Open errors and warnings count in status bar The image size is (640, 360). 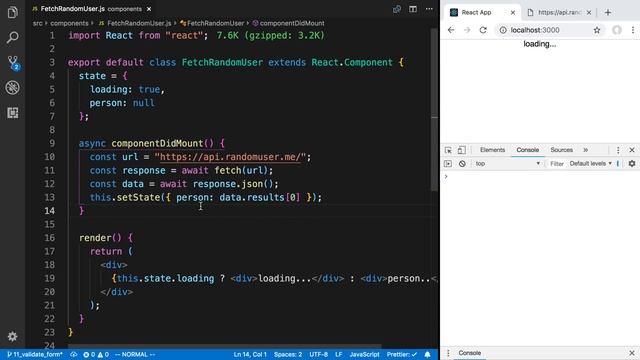pos(96,354)
